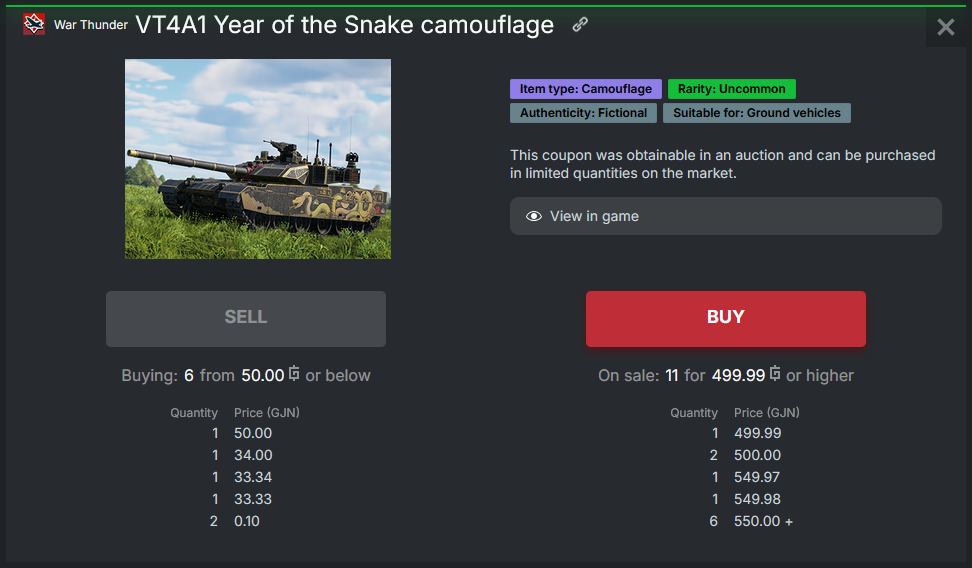Select the 500.00 sell order price

click(758, 455)
